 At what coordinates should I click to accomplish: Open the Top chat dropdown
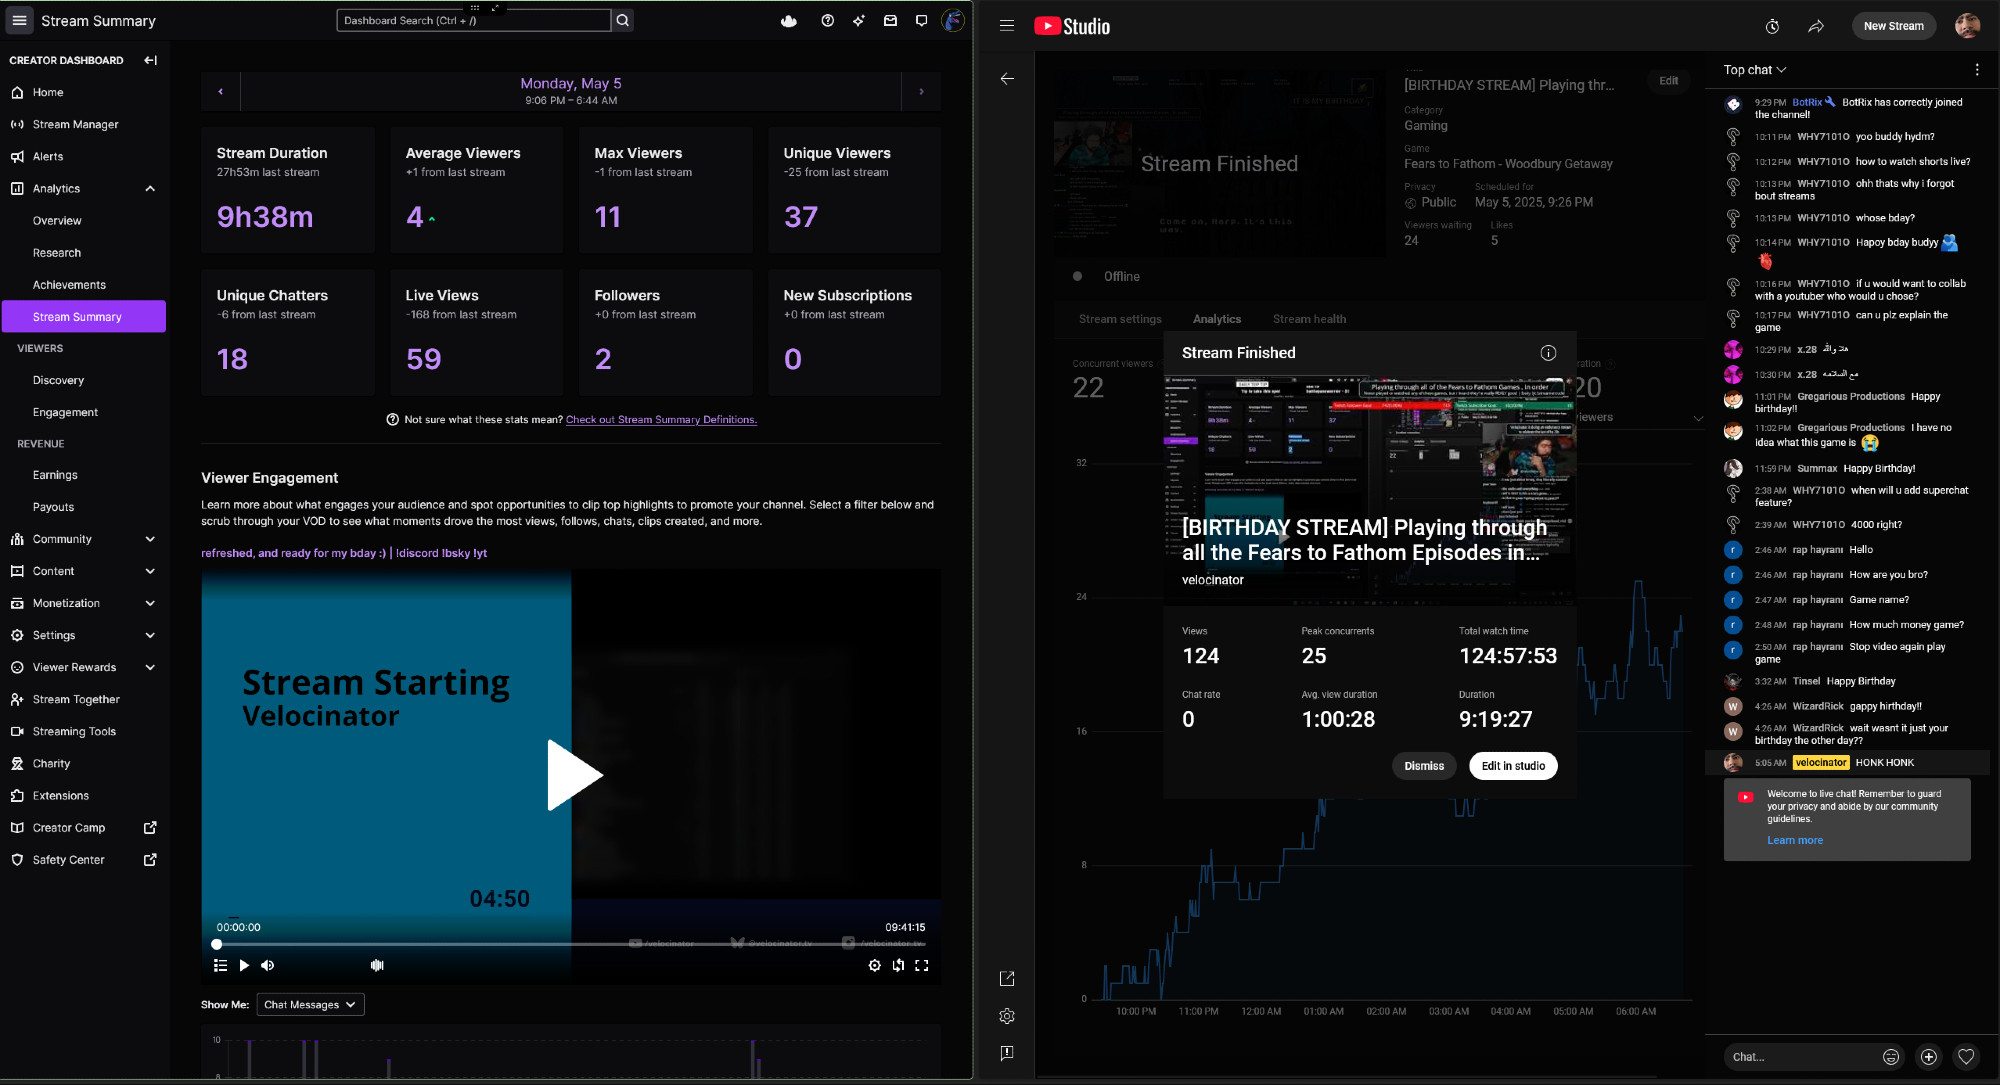click(1755, 70)
